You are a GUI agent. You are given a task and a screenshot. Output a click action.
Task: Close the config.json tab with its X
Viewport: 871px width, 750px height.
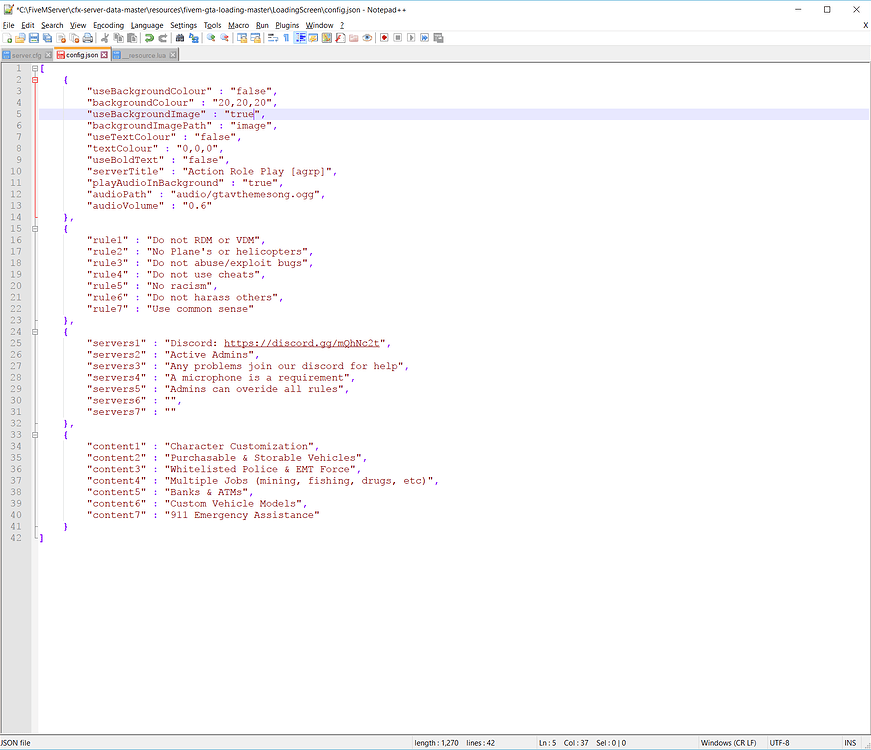[x=104, y=55]
